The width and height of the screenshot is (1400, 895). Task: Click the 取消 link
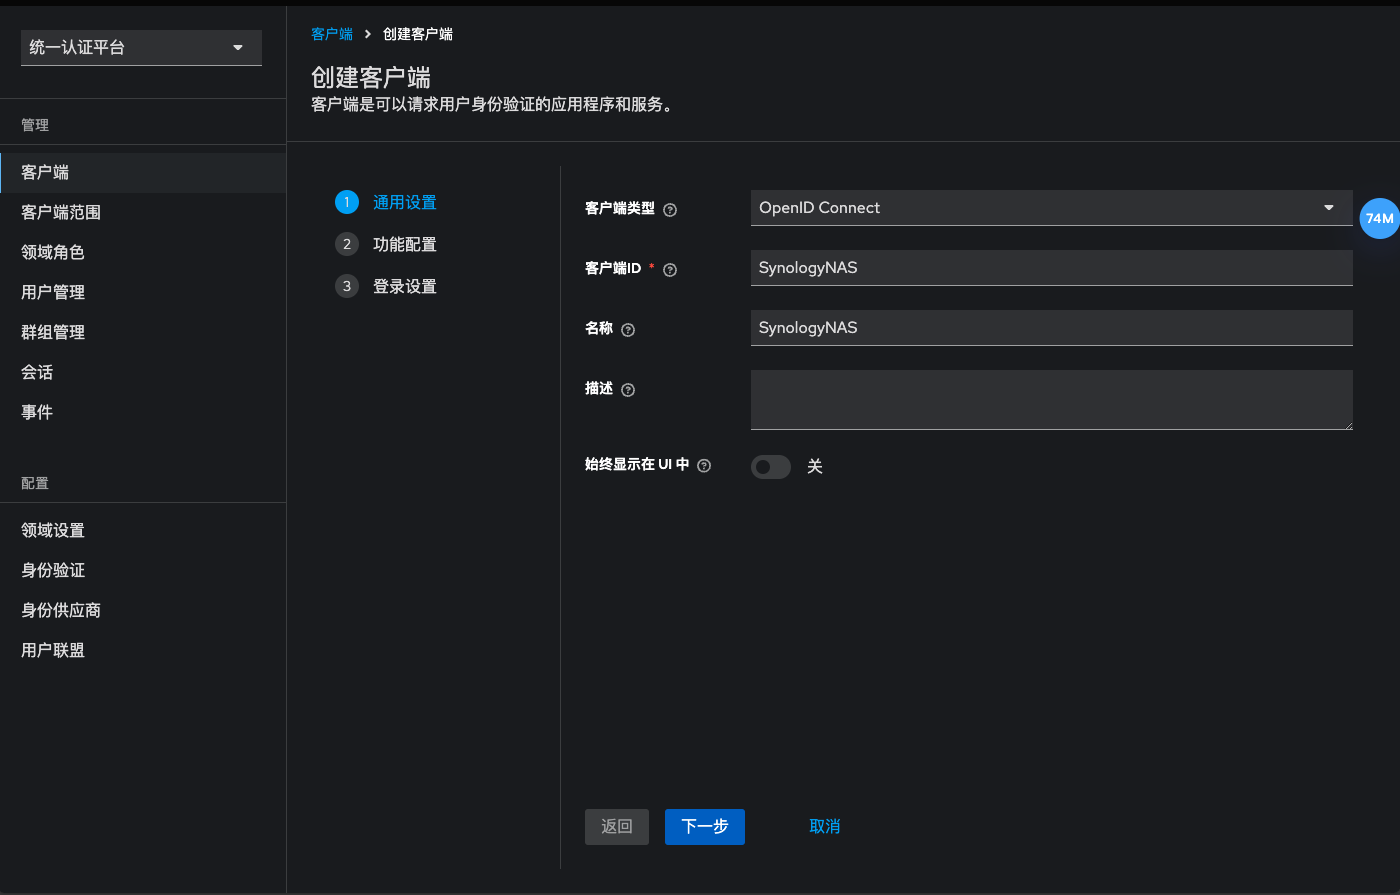pyautogui.click(x=824, y=826)
